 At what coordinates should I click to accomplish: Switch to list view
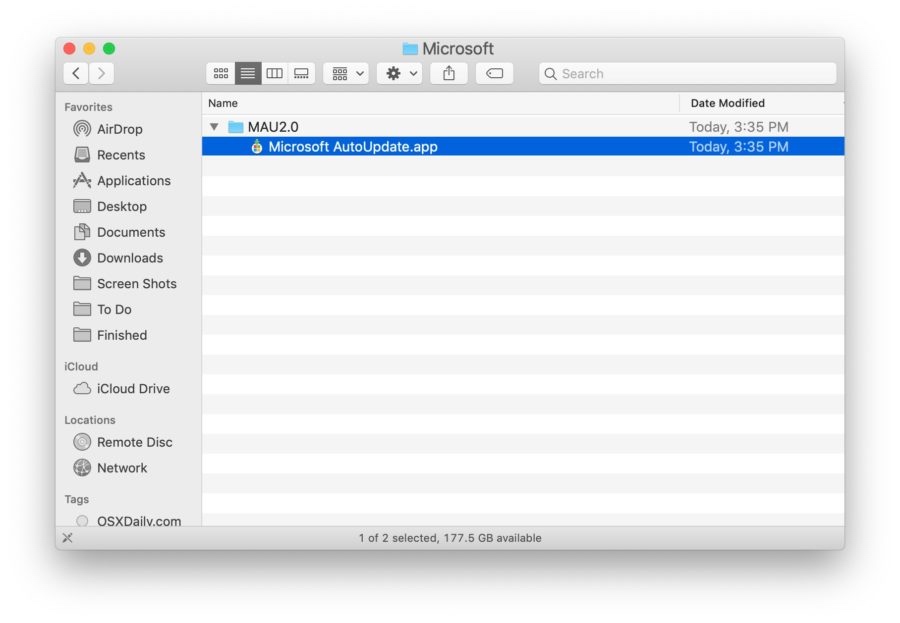click(248, 73)
